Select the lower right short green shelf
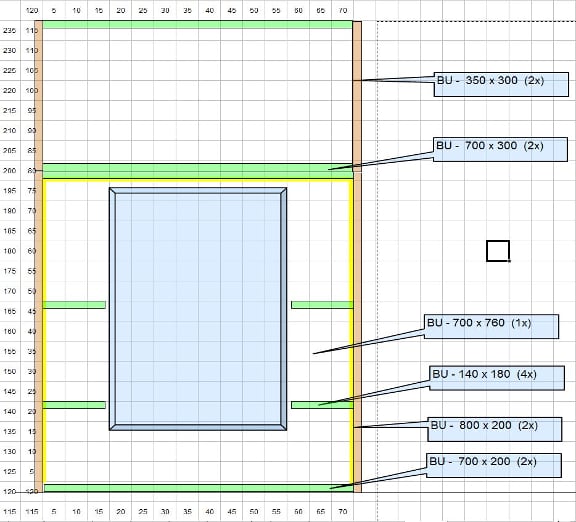The height and width of the screenshot is (522, 576). pos(322,405)
